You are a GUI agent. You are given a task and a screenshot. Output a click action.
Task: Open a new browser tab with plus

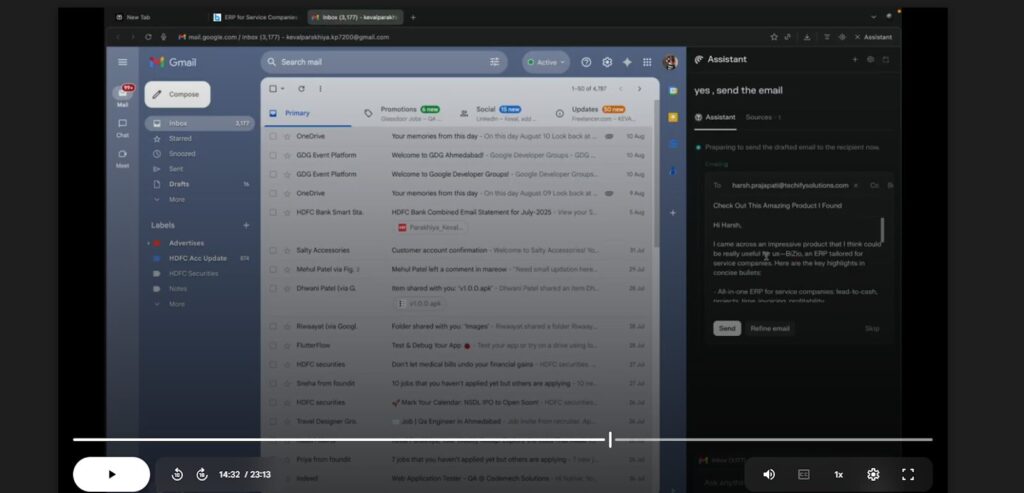click(413, 17)
